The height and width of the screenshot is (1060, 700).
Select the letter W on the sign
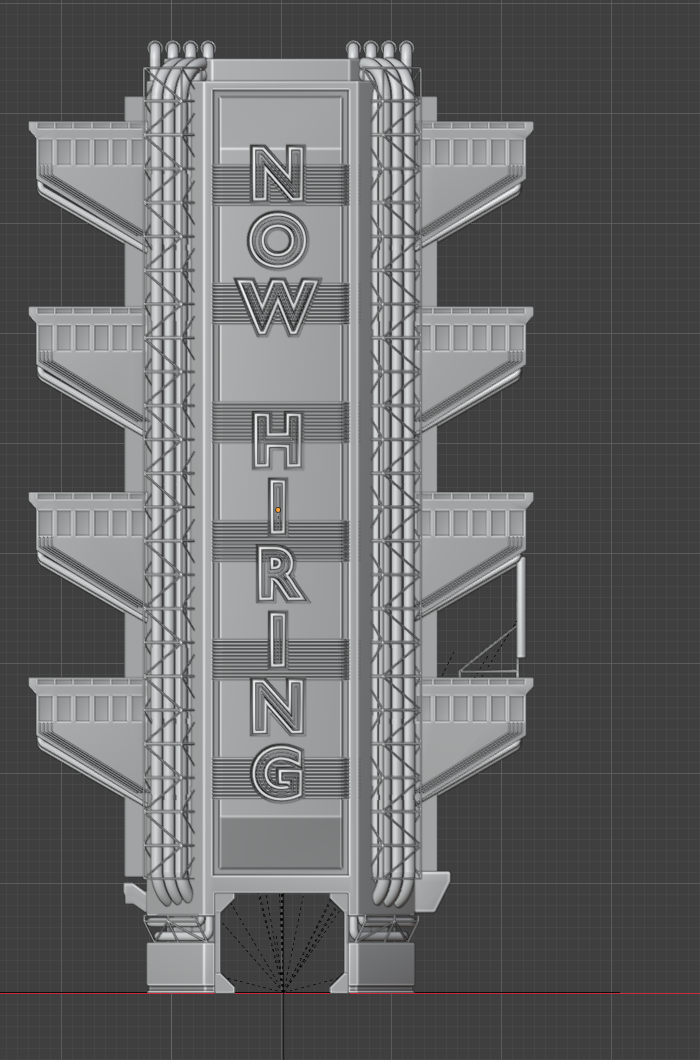279,308
